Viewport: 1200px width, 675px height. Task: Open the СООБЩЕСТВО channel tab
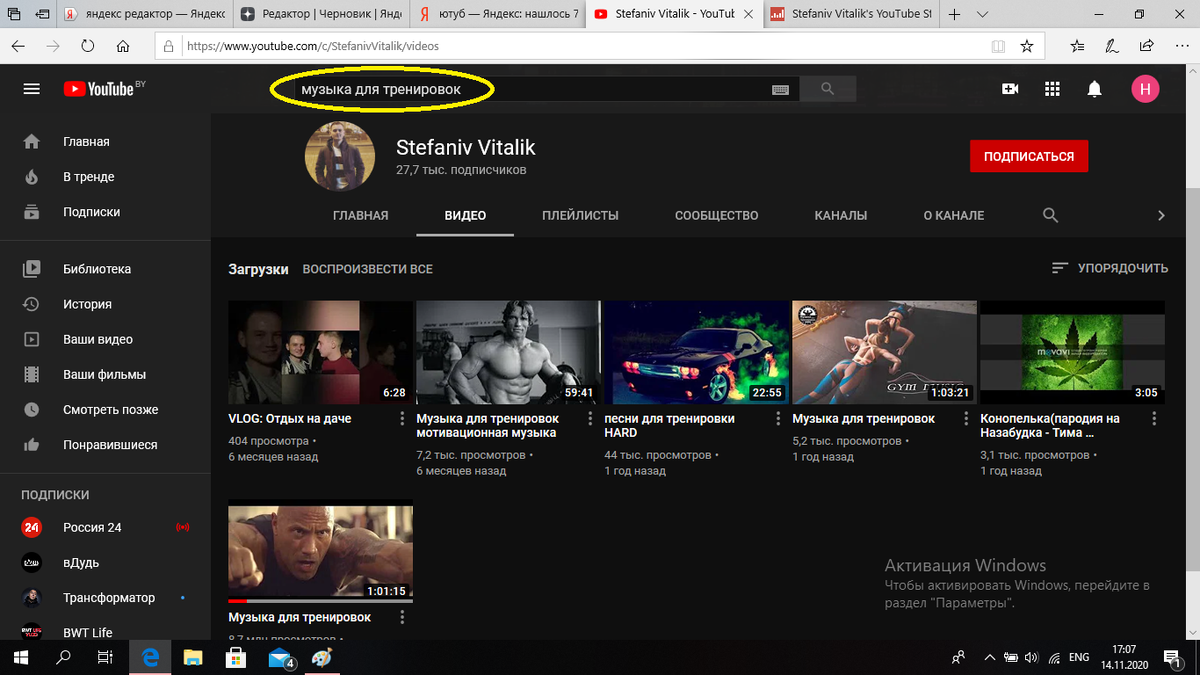pos(716,215)
